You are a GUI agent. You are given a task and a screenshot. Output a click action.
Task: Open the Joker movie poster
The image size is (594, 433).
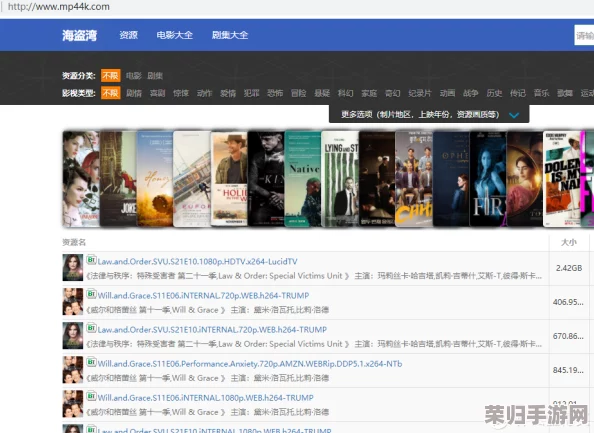(118, 179)
